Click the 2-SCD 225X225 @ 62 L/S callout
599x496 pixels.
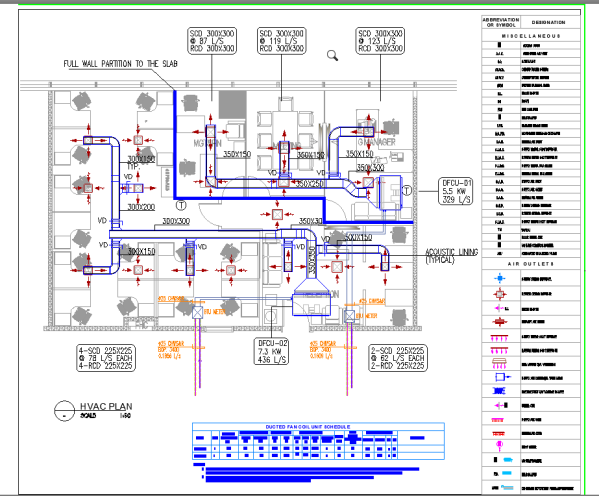tap(398, 358)
